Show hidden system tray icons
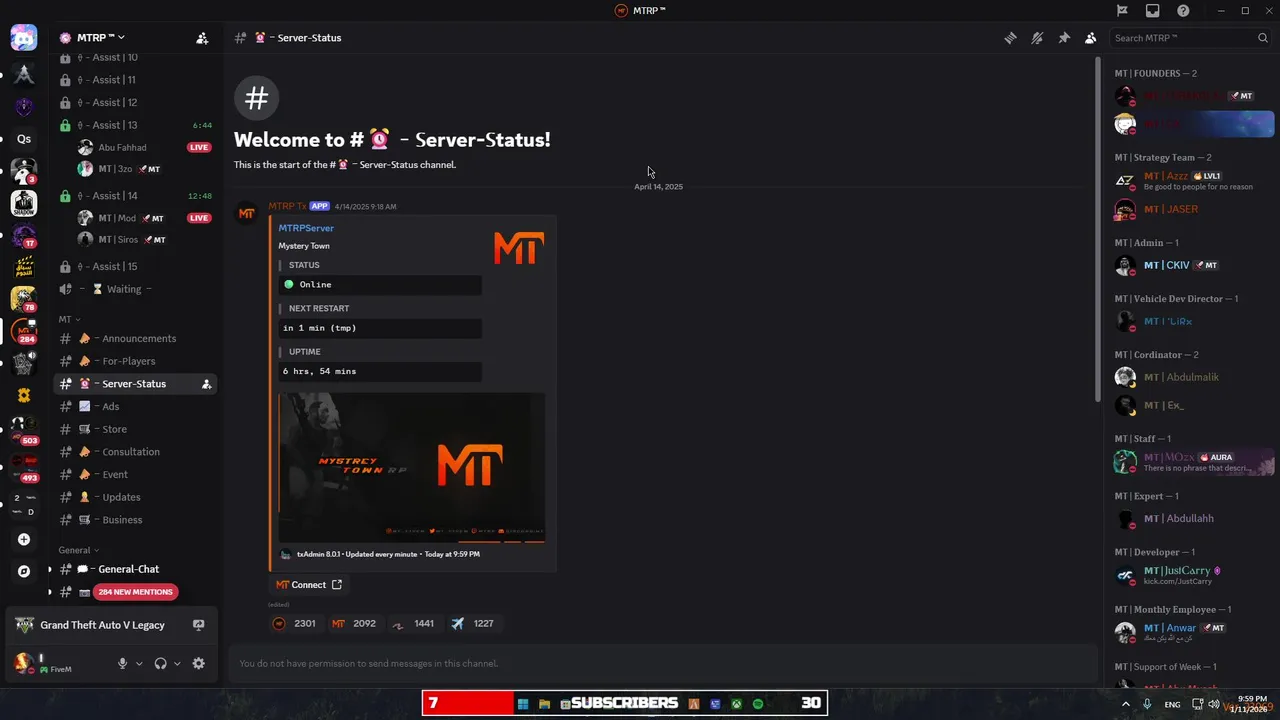1280x720 pixels. pyautogui.click(x=1126, y=704)
